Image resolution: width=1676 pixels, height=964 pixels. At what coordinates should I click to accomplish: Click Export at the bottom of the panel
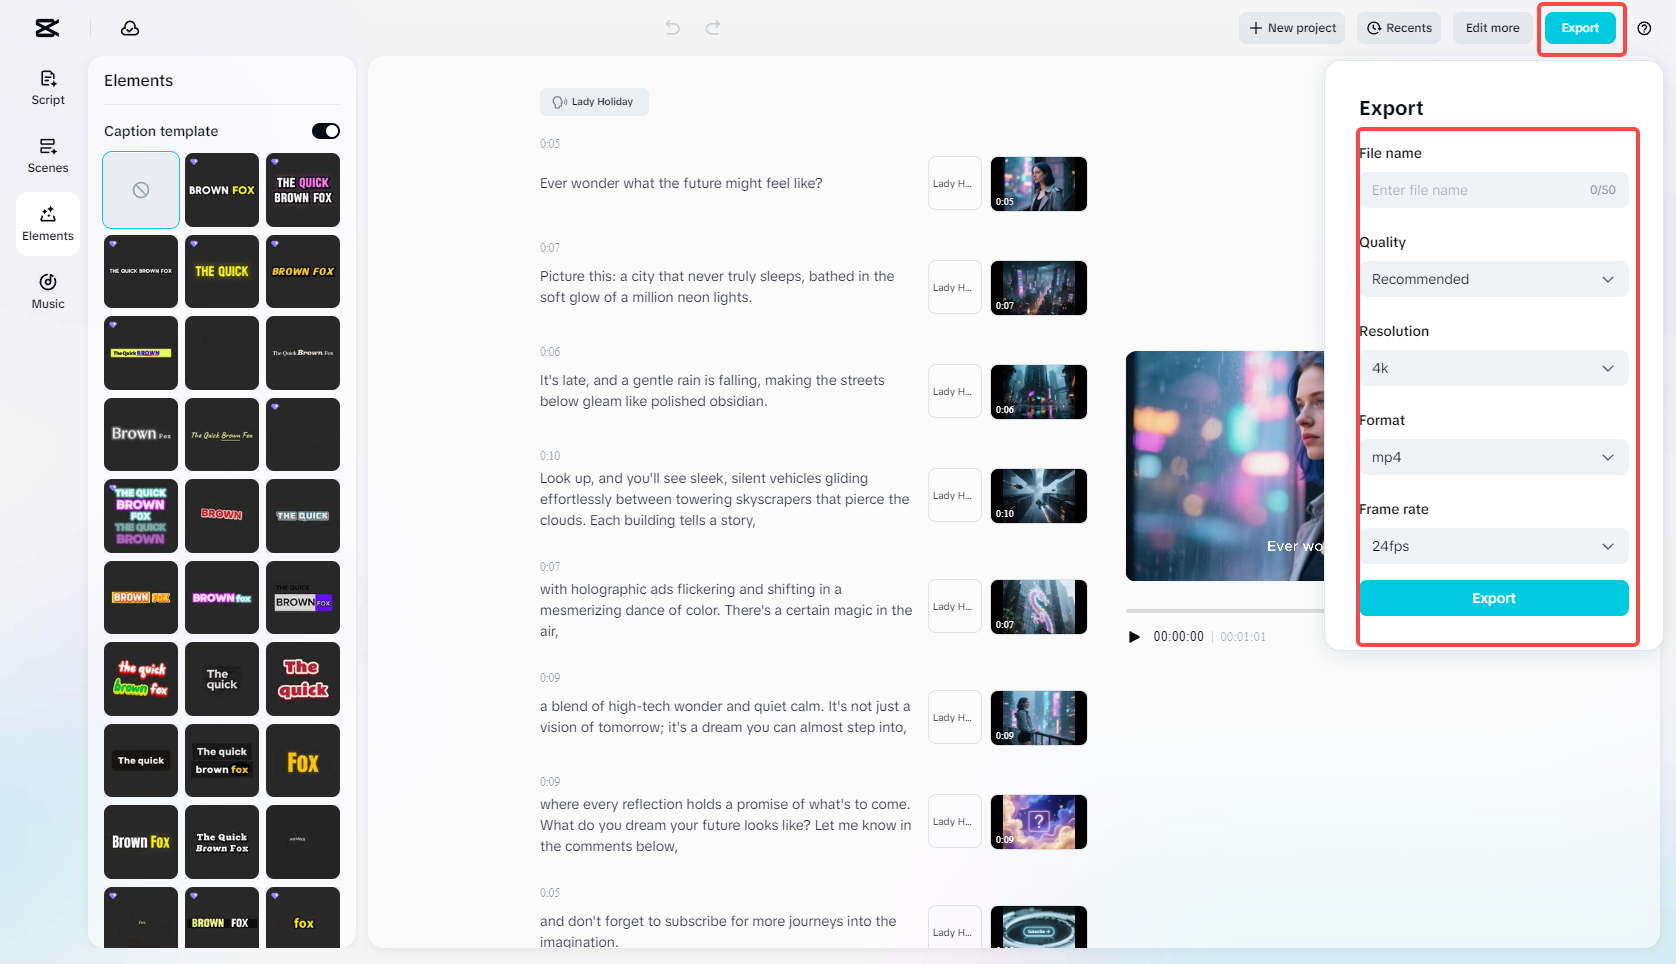pyautogui.click(x=1493, y=597)
